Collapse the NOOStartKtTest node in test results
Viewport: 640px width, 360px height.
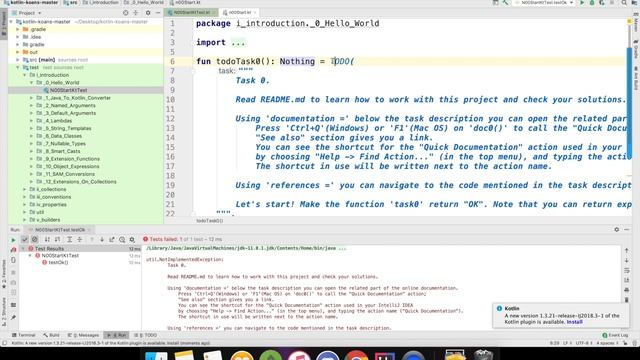point(30,256)
